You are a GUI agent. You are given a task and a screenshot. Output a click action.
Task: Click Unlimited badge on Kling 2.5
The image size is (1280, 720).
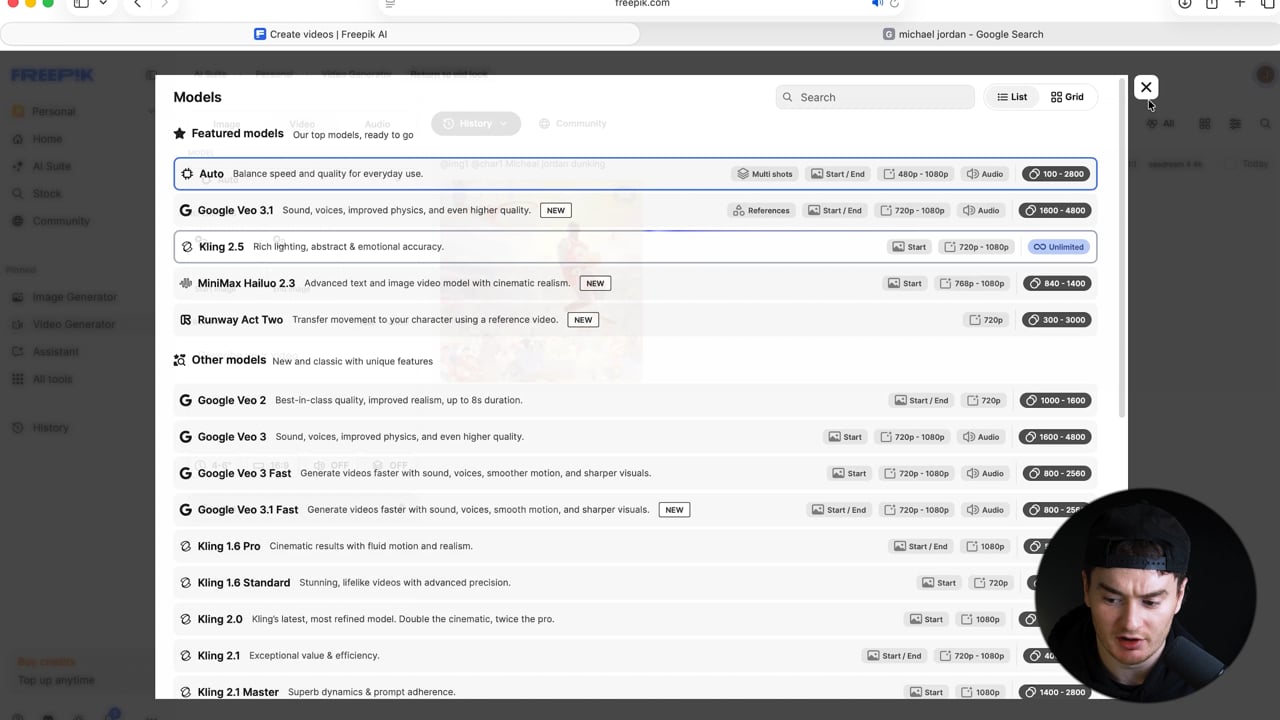click(1059, 247)
